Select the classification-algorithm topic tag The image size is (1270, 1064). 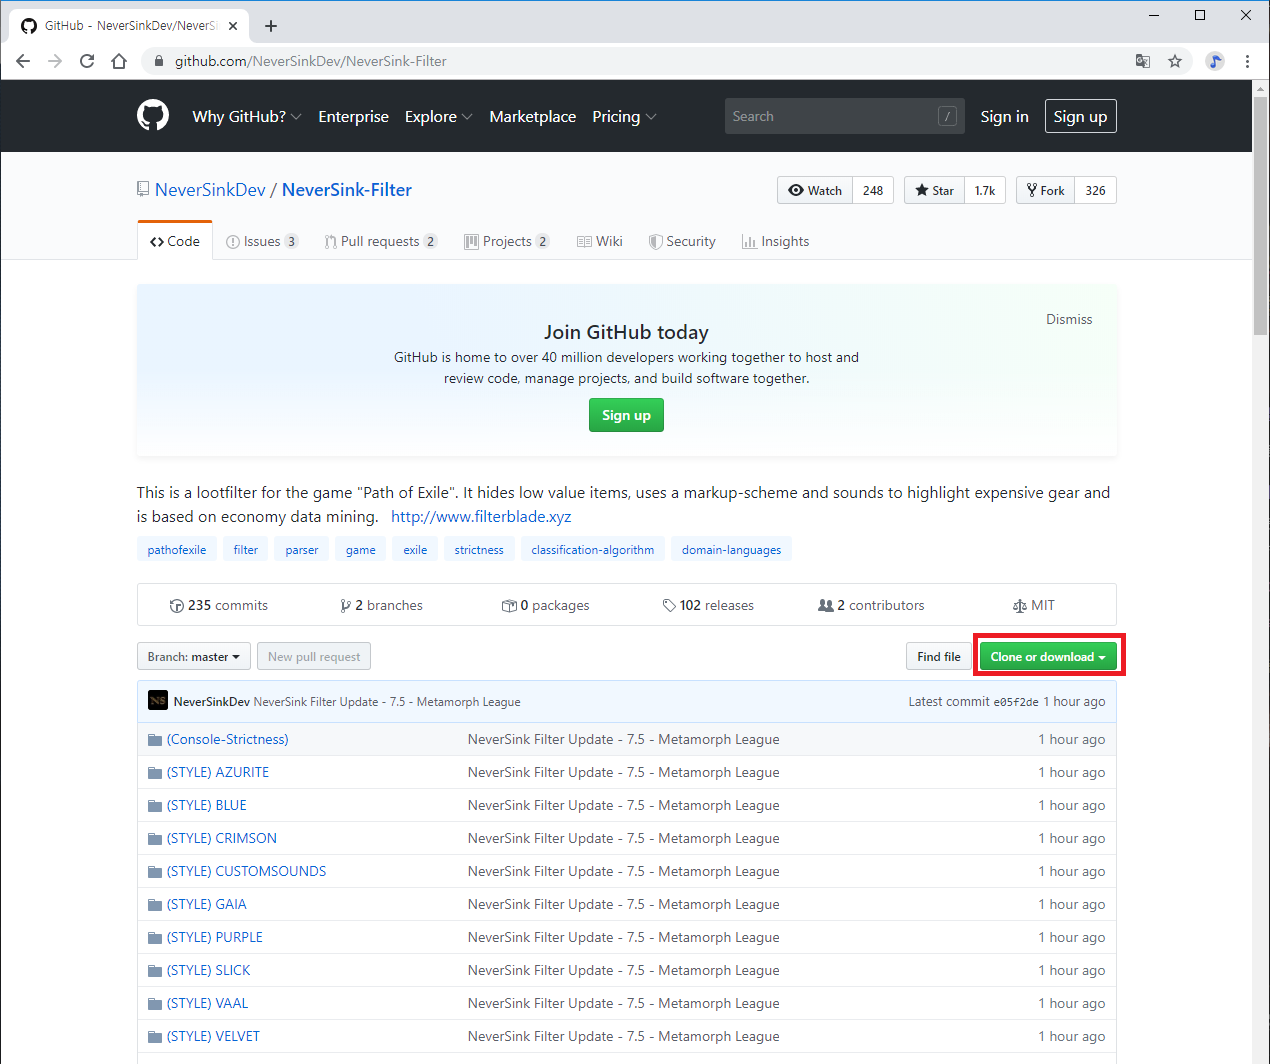(x=593, y=550)
